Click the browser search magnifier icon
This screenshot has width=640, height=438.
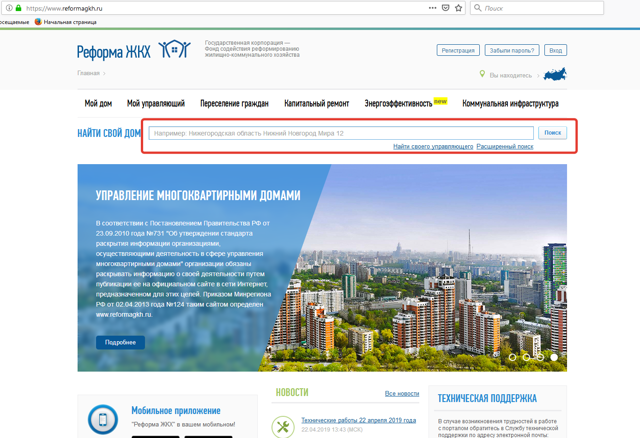[478, 8]
